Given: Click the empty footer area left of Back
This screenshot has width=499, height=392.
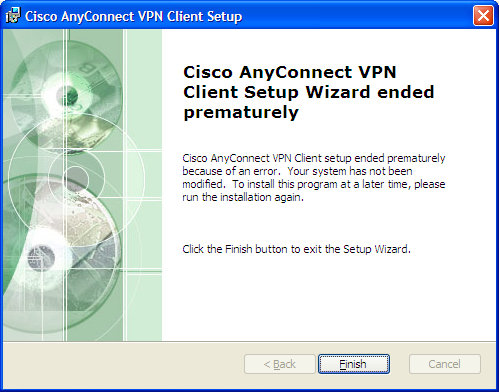Looking at the screenshot, I should coord(123,364).
